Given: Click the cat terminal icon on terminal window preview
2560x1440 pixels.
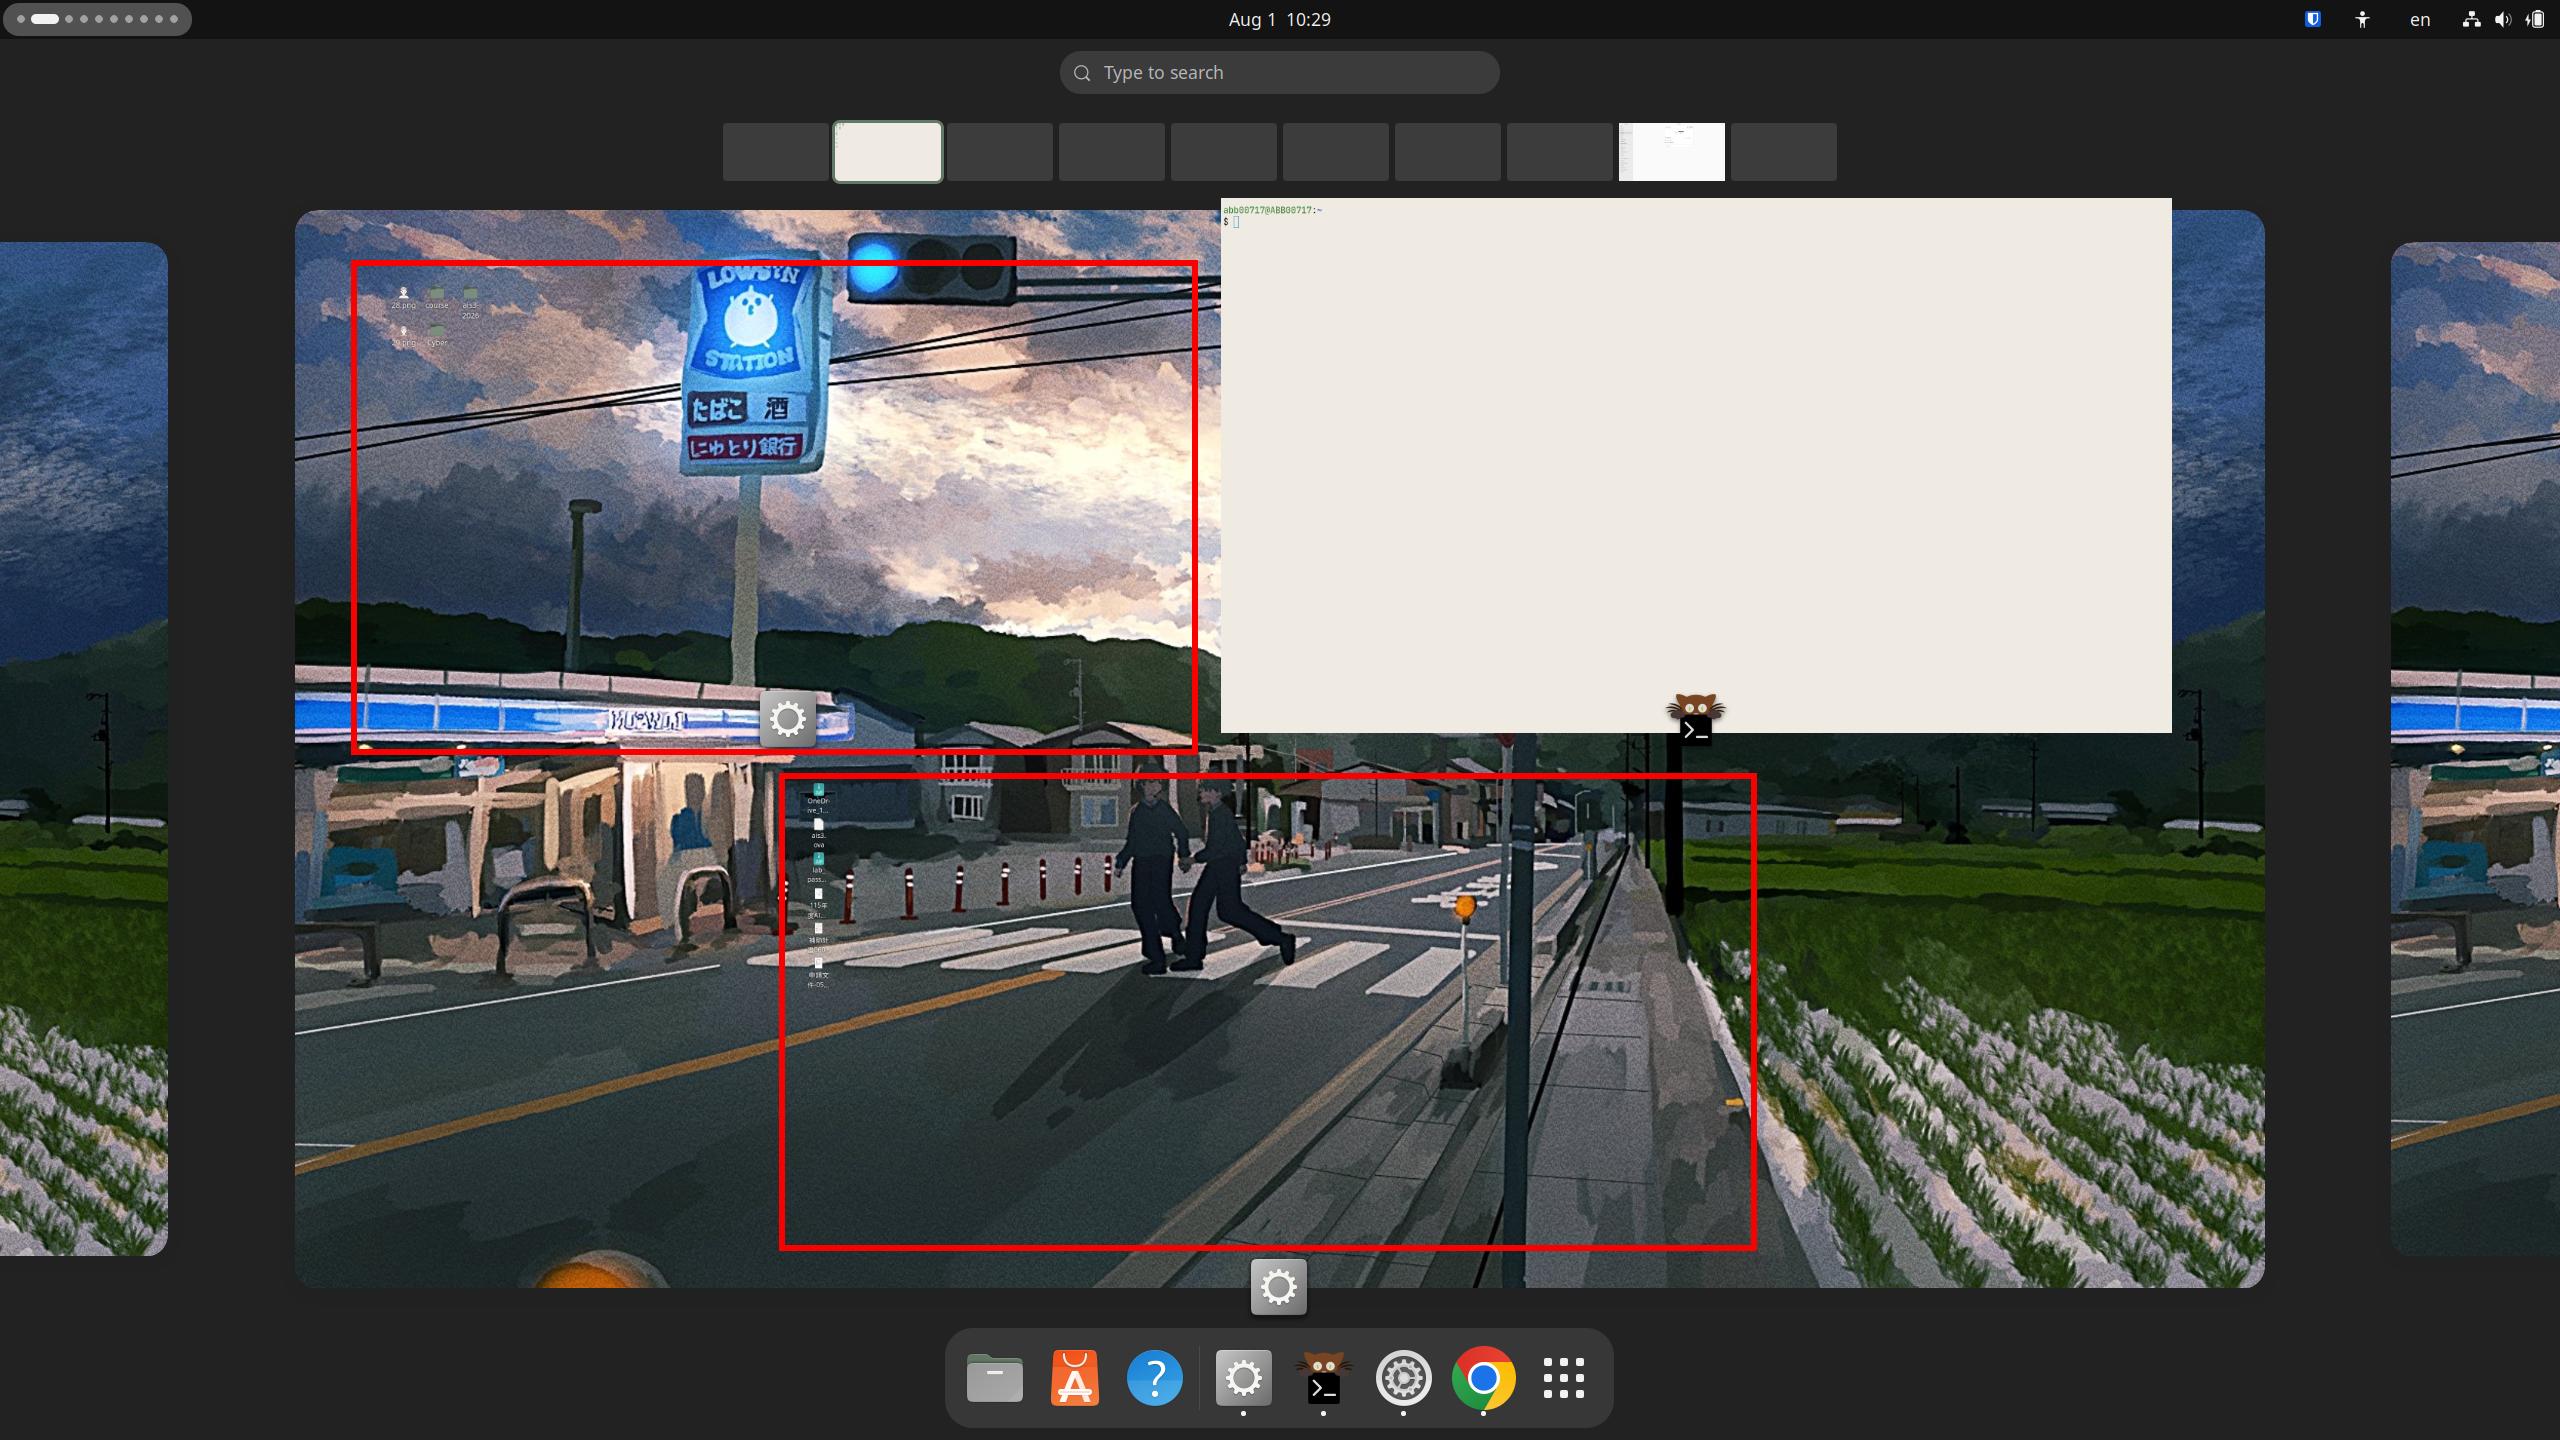Looking at the screenshot, I should pyautogui.click(x=1696, y=718).
